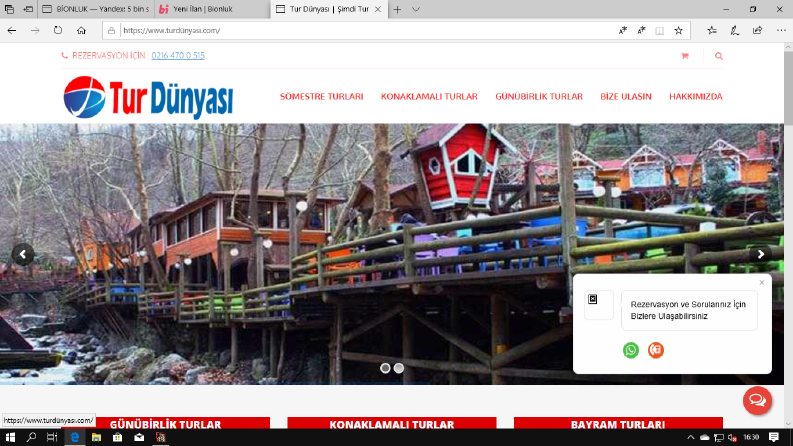Open the Microsoft Store taskbar icon
793x446 pixels.
point(117,437)
